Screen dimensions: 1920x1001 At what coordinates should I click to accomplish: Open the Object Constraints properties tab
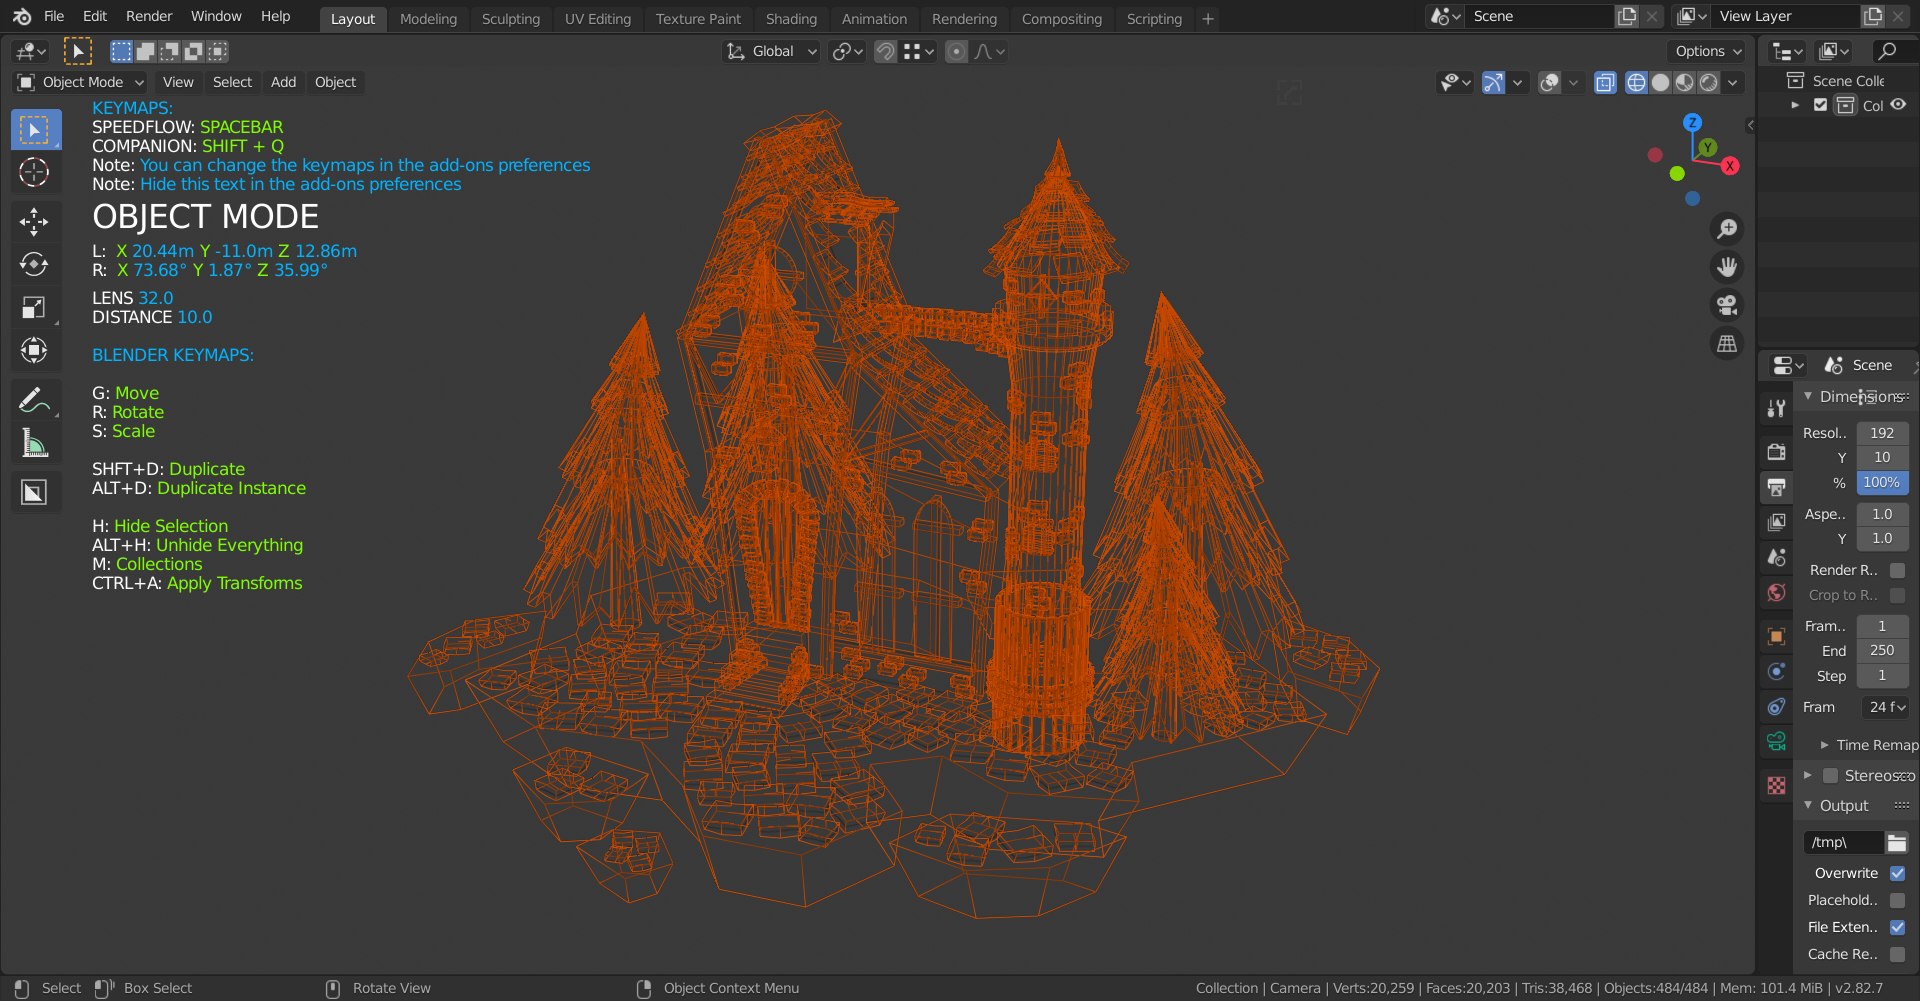tap(1776, 706)
